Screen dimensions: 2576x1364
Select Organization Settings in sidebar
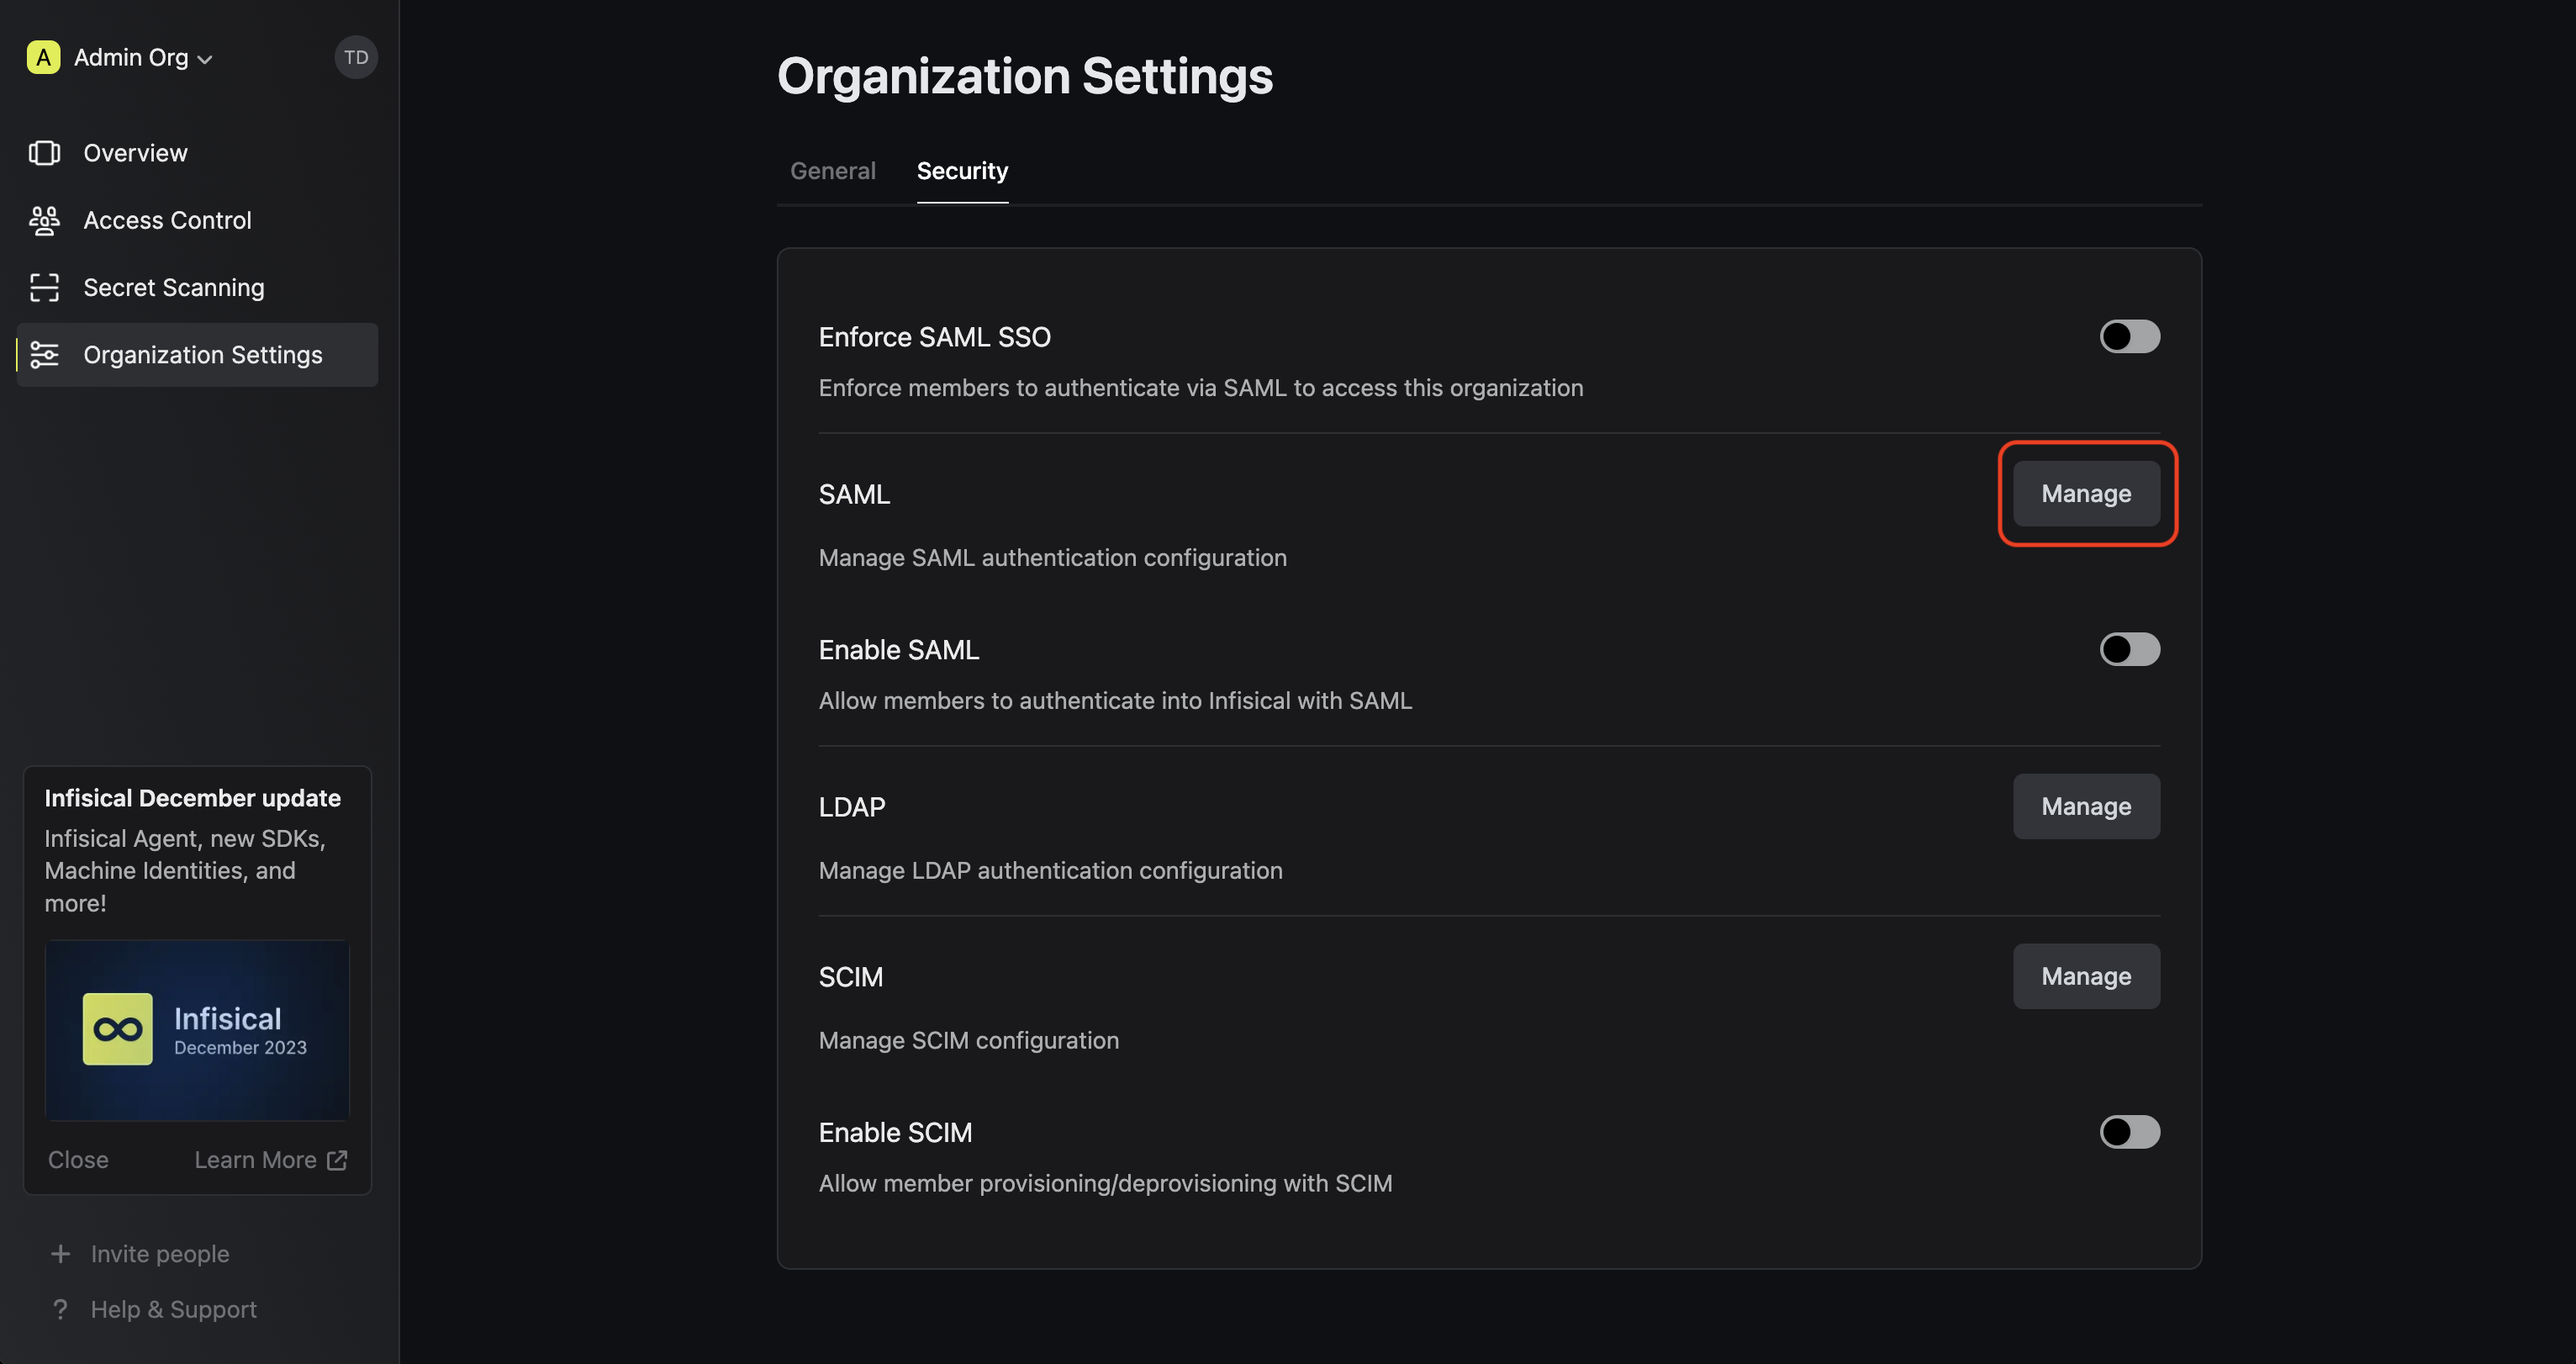pos(197,354)
